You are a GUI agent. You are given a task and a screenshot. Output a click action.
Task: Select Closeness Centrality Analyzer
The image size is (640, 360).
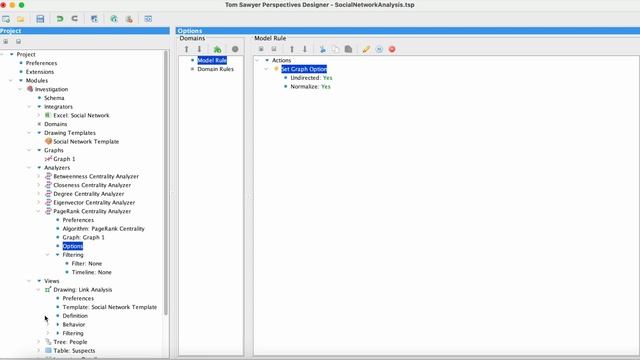(x=92, y=185)
